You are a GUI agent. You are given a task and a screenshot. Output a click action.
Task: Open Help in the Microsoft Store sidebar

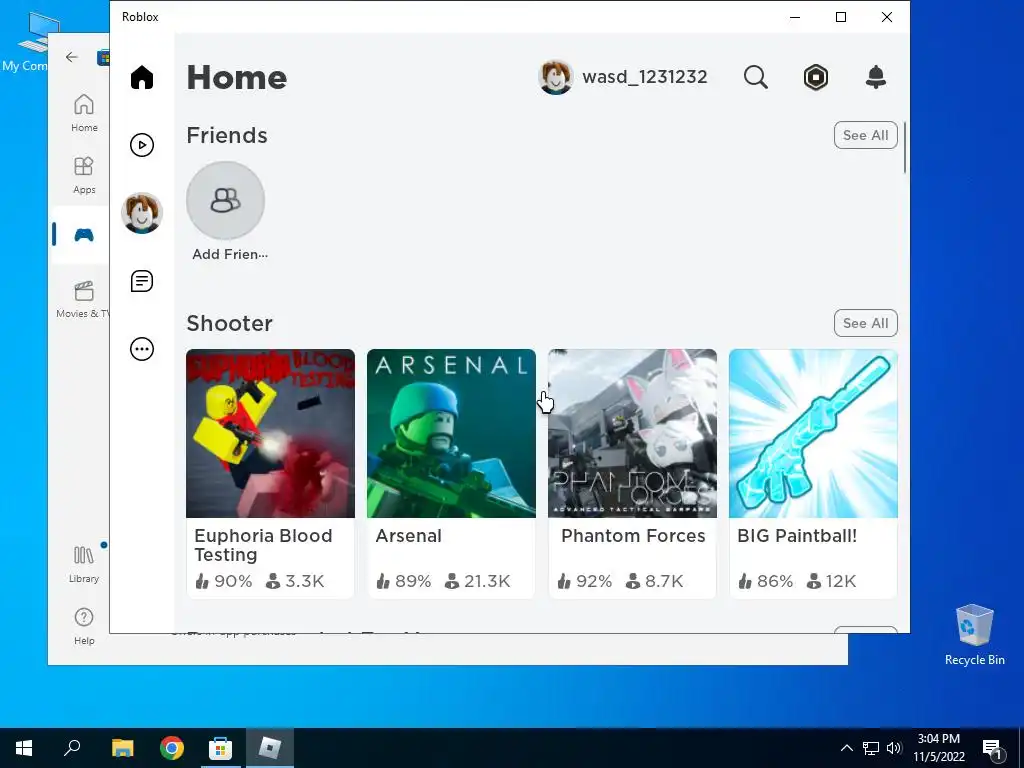[84, 626]
